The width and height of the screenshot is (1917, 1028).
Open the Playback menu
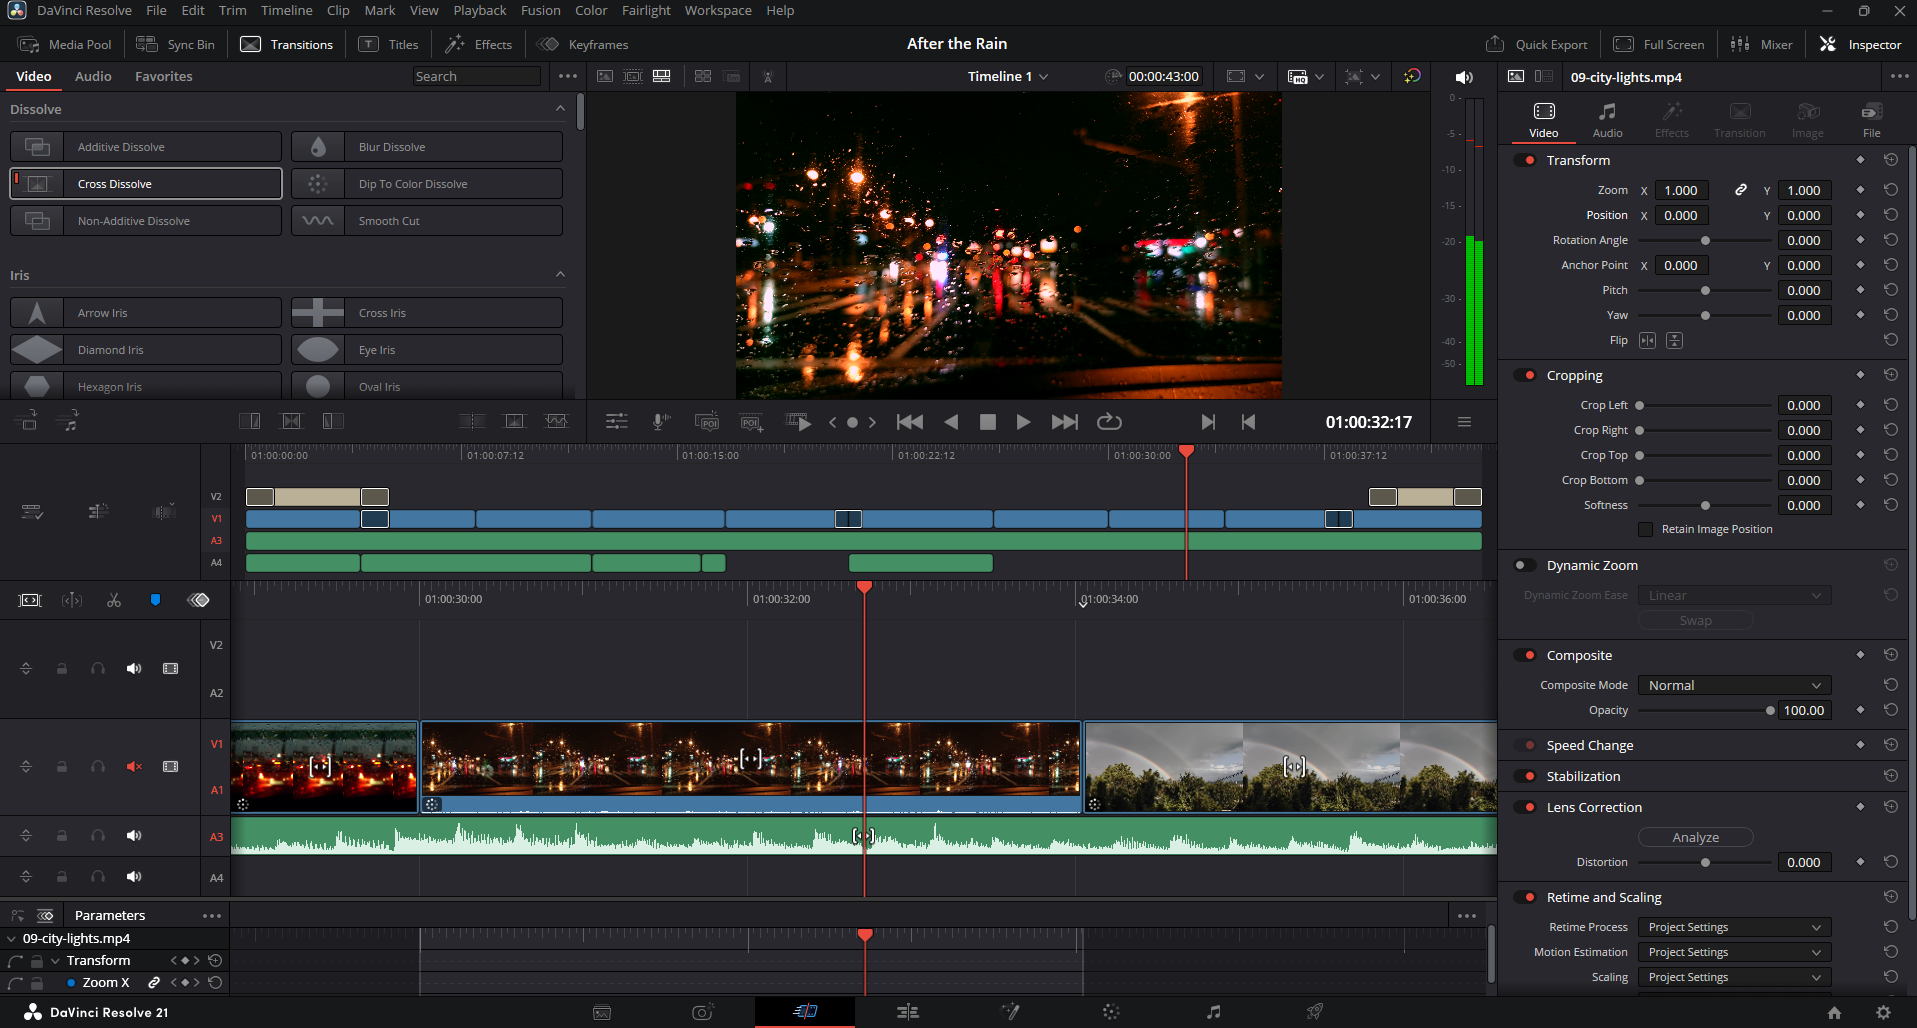480,10
